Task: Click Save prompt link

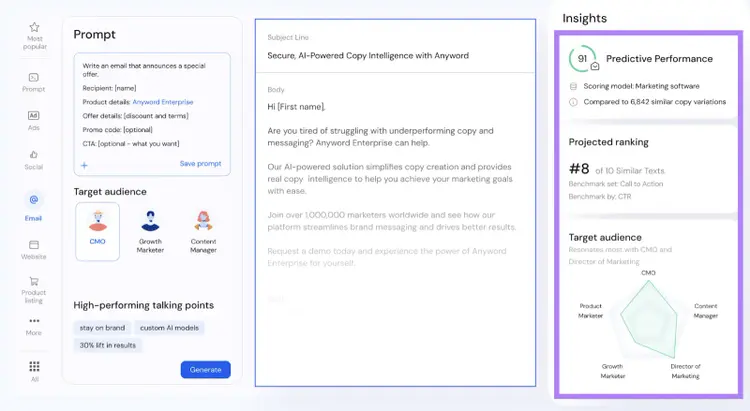Action: [x=200, y=164]
